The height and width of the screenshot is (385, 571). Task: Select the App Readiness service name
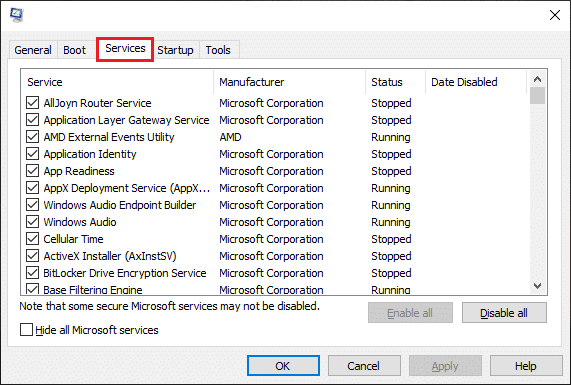coord(79,171)
